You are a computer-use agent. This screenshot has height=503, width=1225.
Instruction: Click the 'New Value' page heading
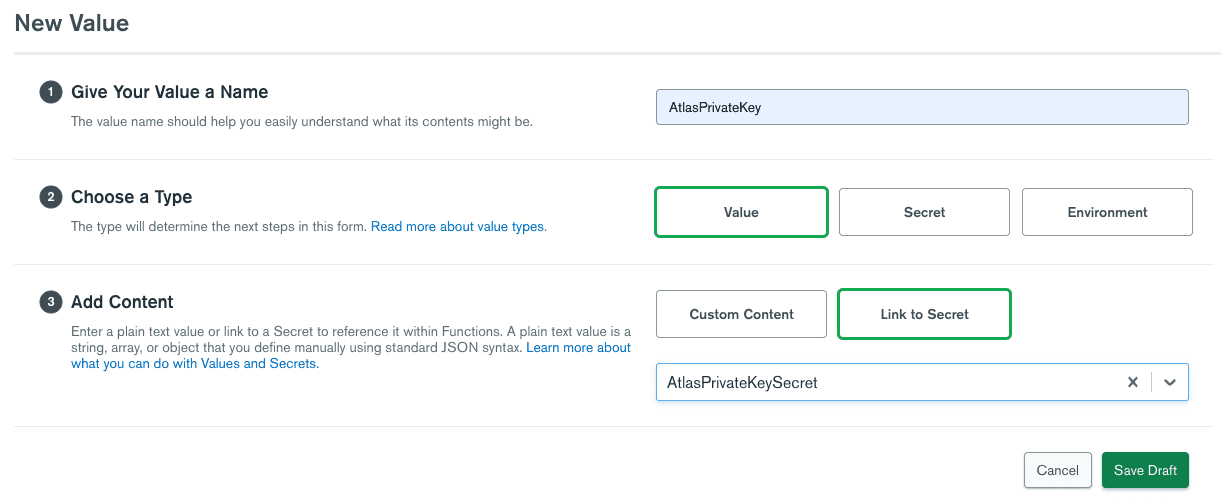72,22
